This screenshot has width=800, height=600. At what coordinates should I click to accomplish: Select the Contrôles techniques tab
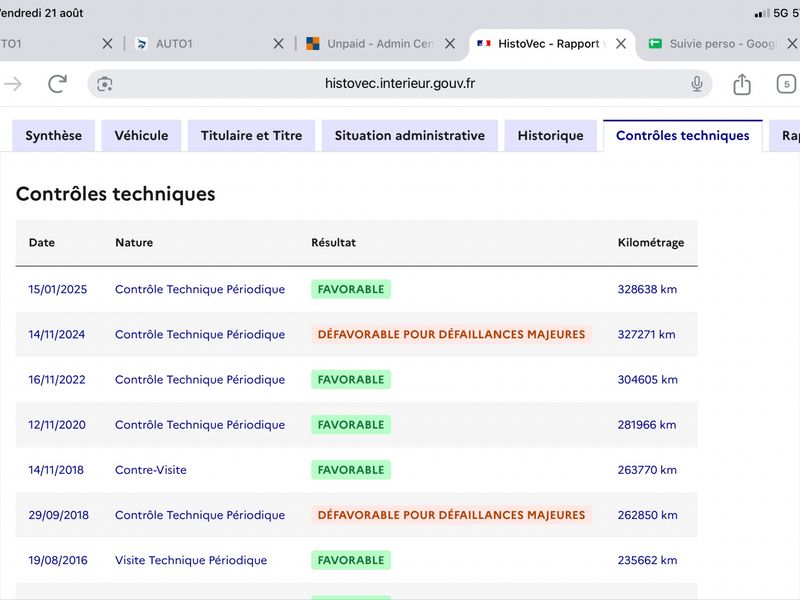(683, 136)
